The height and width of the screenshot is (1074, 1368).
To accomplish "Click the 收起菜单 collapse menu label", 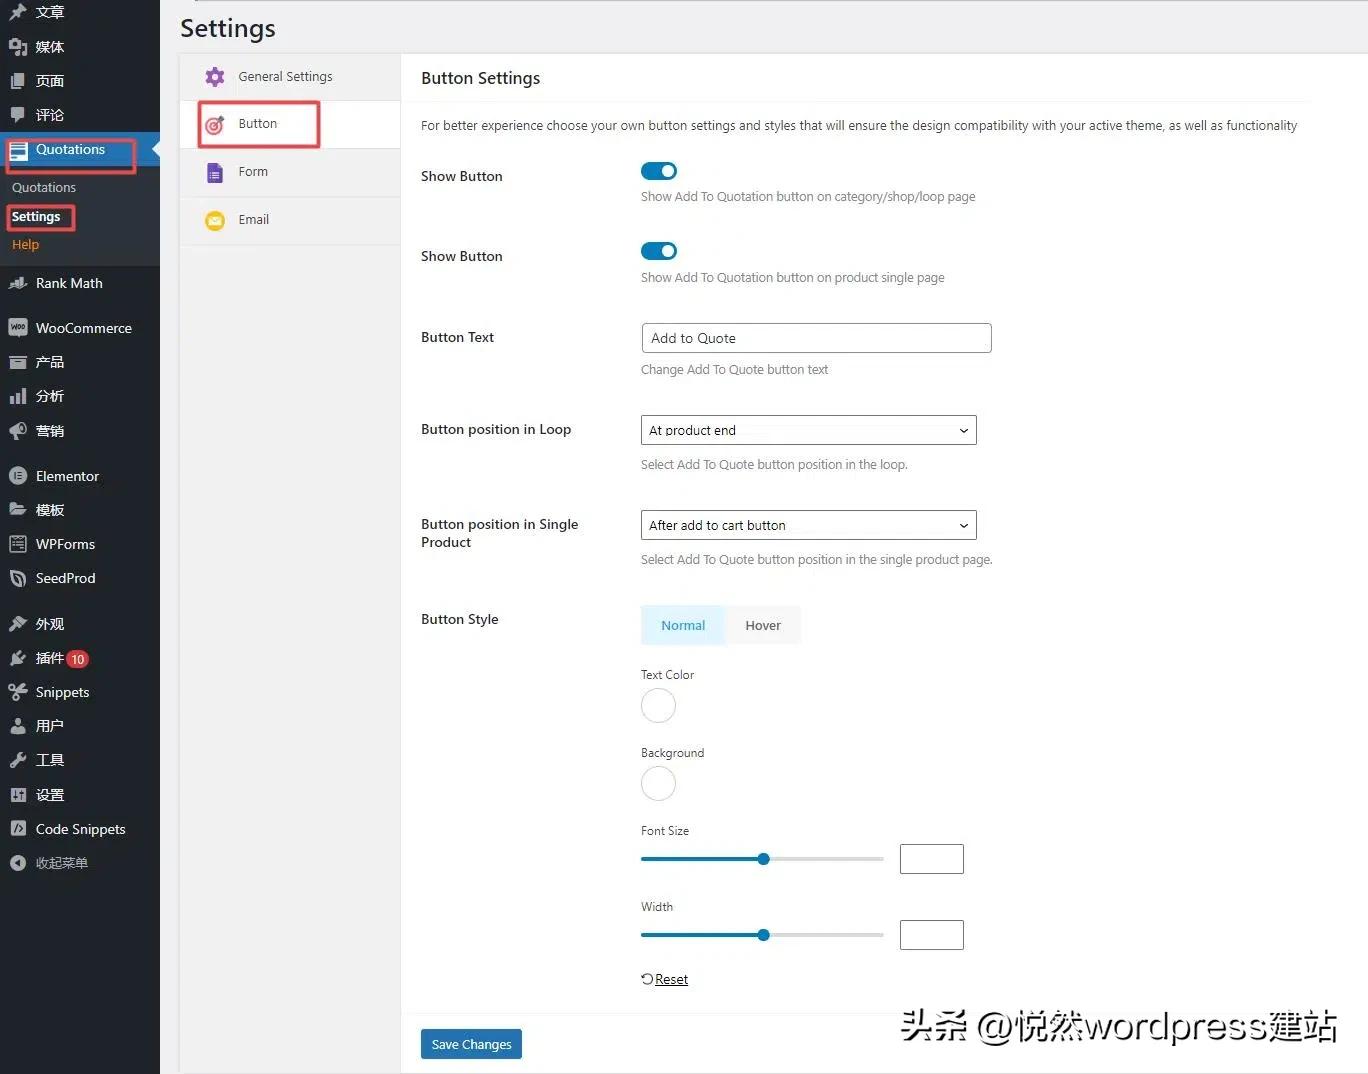I will coord(62,863).
